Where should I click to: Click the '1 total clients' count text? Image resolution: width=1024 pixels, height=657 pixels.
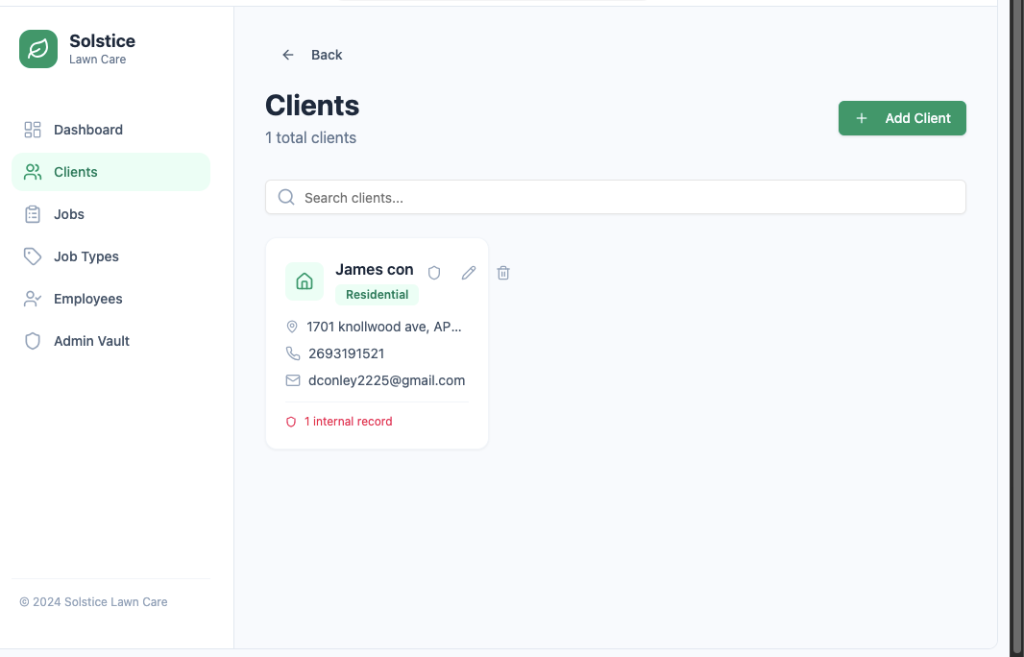tap(311, 138)
